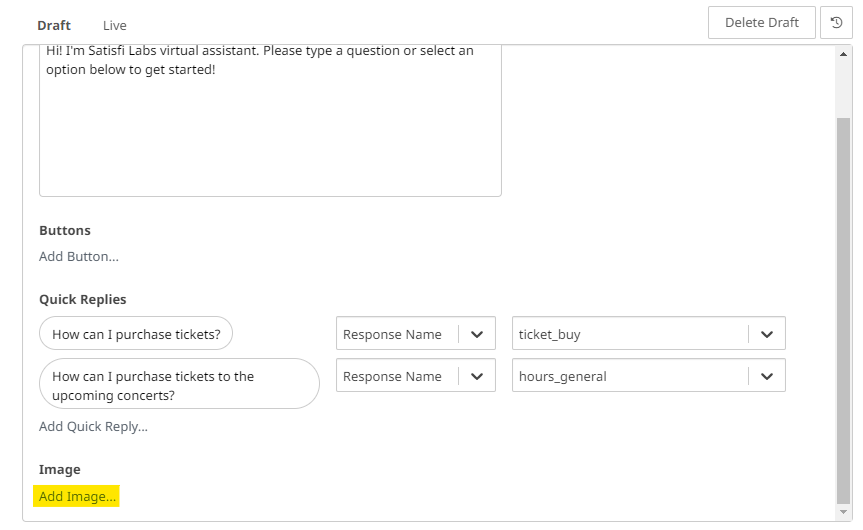Click the Add Image... link

(x=77, y=496)
